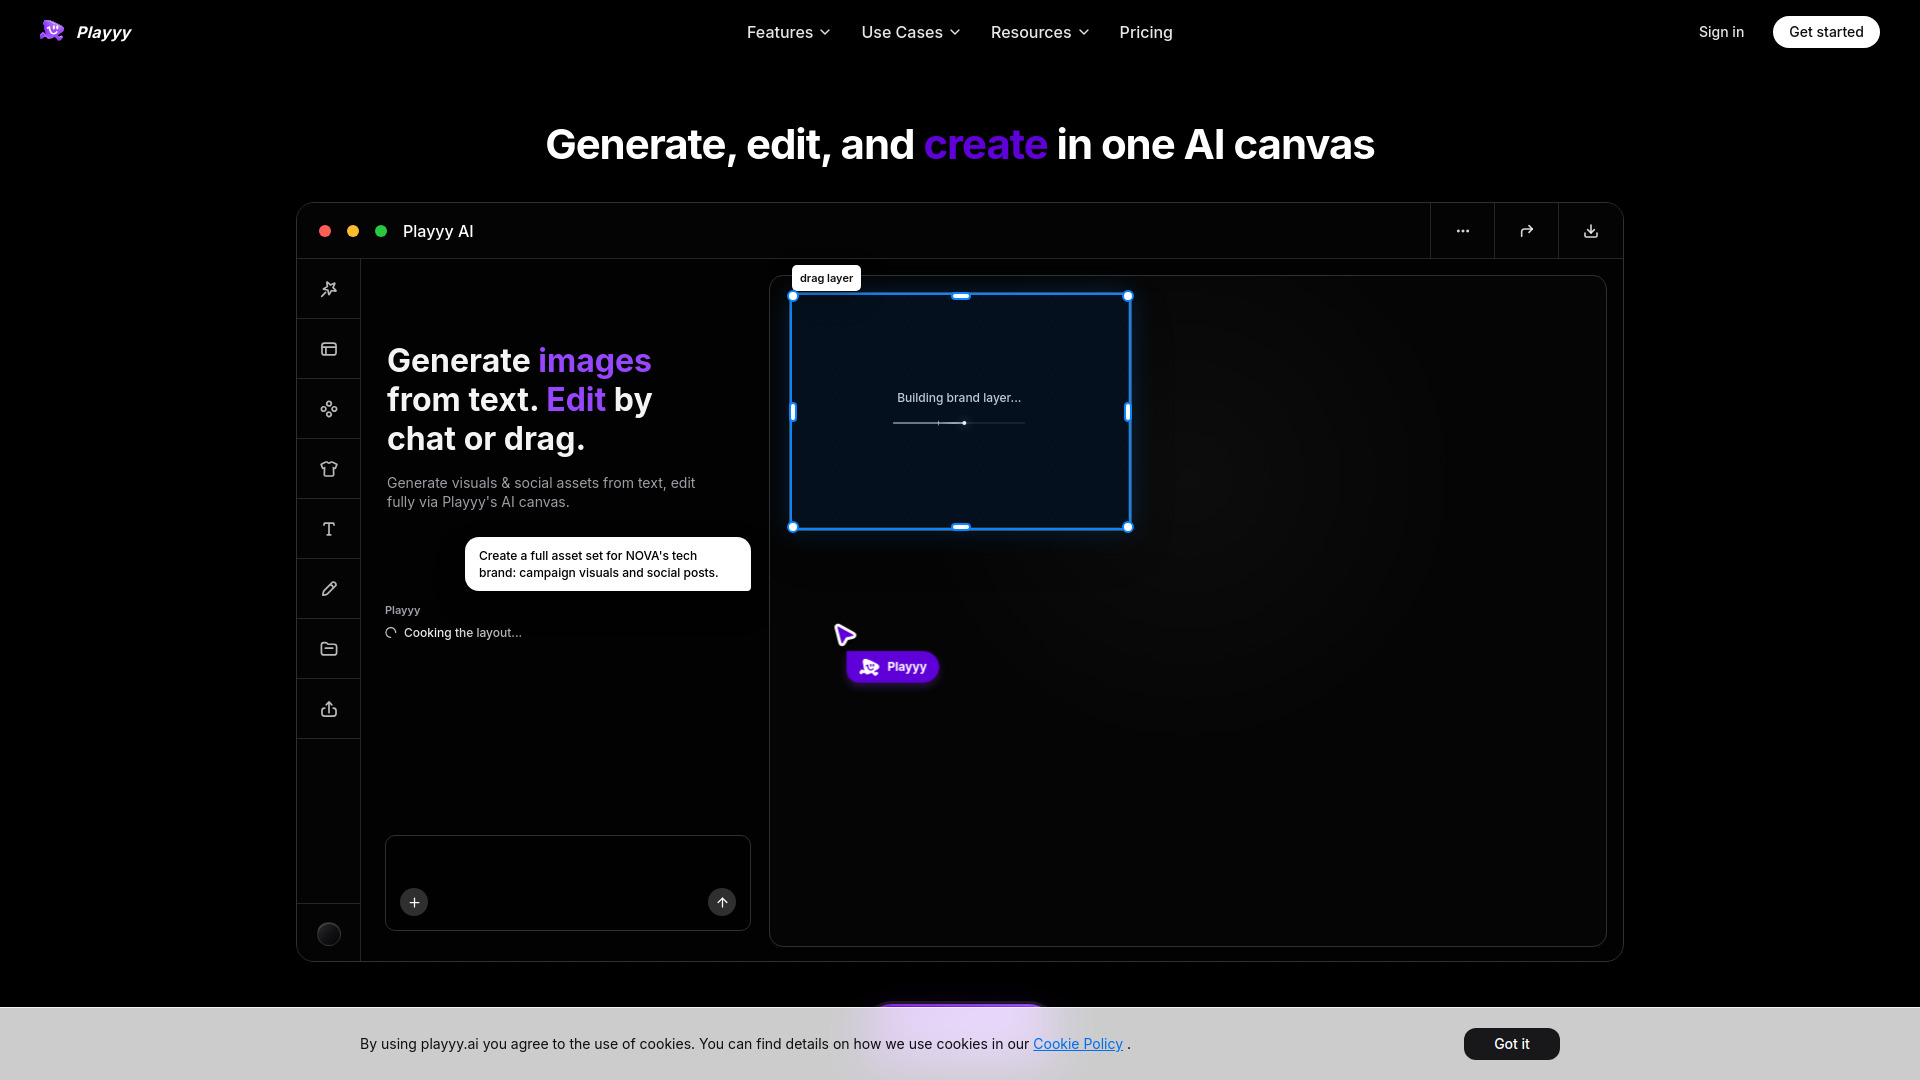Viewport: 1920px width, 1080px height.
Task: Click Sign in
Action: click(x=1721, y=32)
